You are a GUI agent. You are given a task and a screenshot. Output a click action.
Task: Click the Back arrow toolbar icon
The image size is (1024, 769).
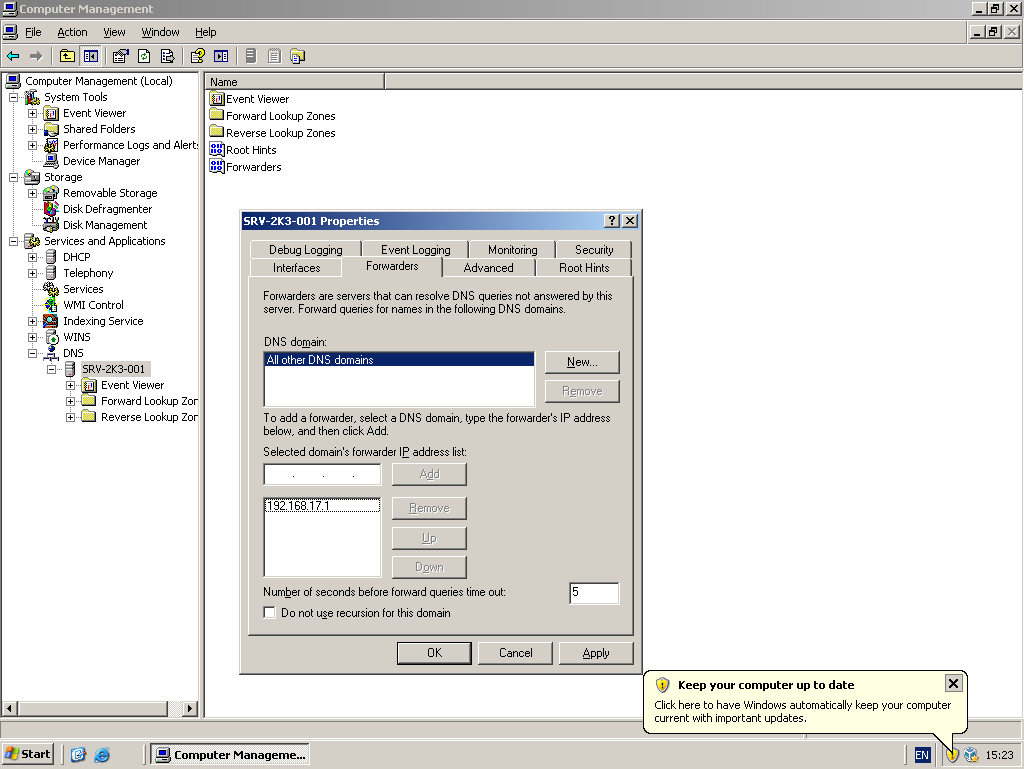pyautogui.click(x=13, y=56)
